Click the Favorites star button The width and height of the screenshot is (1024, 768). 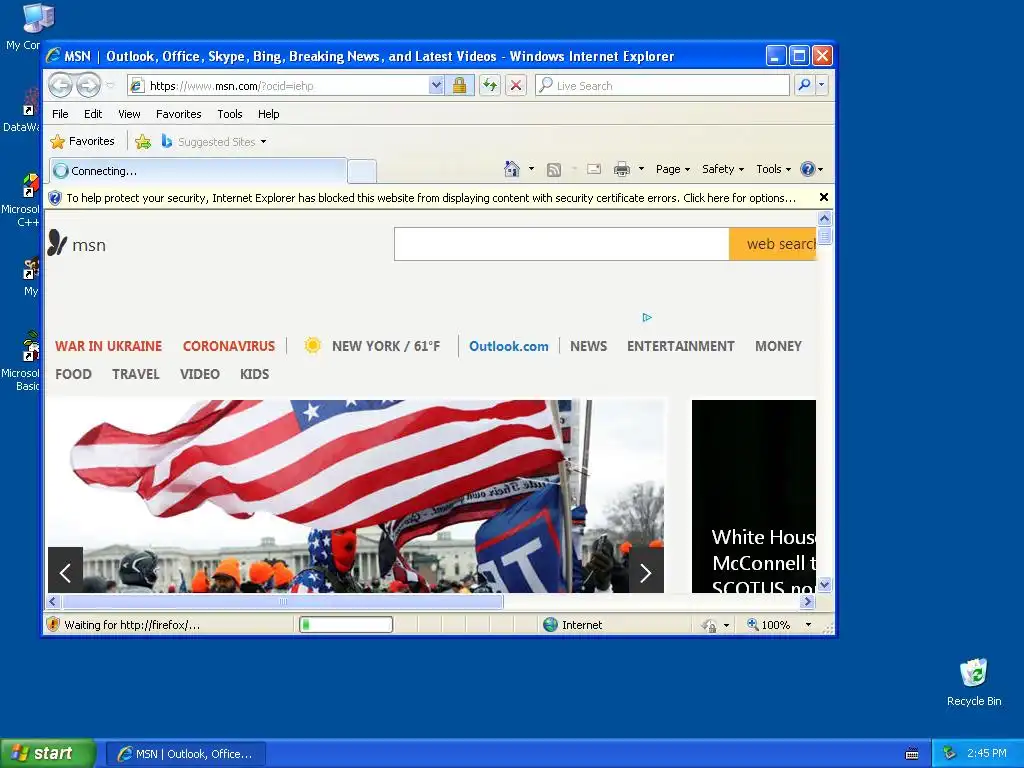pos(82,142)
